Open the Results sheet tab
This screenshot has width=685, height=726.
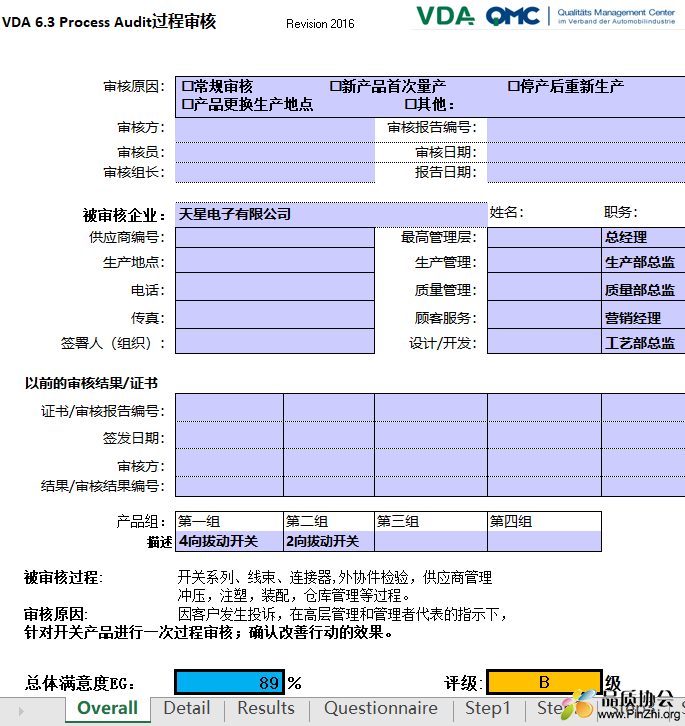tap(266, 708)
